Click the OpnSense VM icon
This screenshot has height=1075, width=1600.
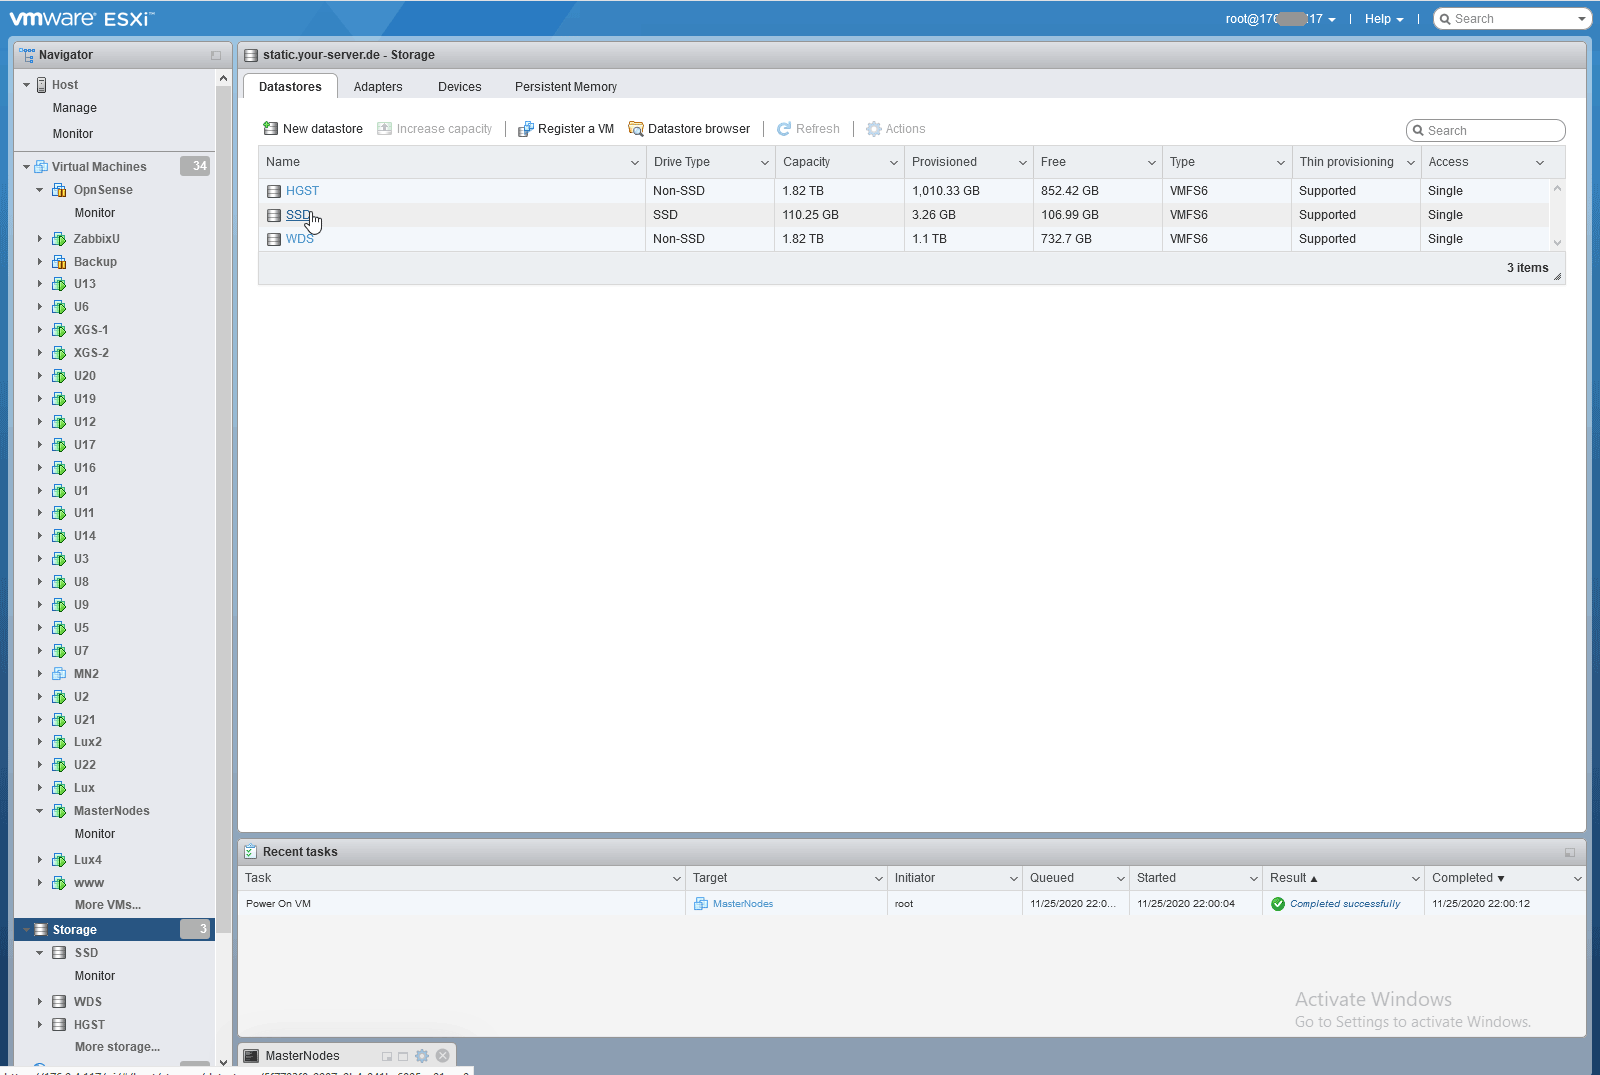[x=59, y=190]
